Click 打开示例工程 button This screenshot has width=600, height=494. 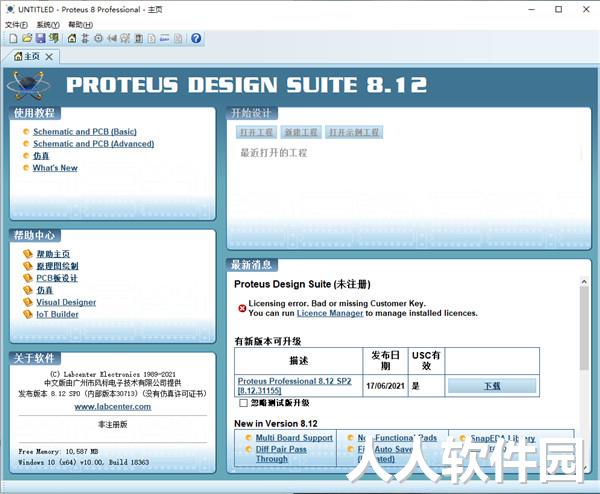pos(354,132)
